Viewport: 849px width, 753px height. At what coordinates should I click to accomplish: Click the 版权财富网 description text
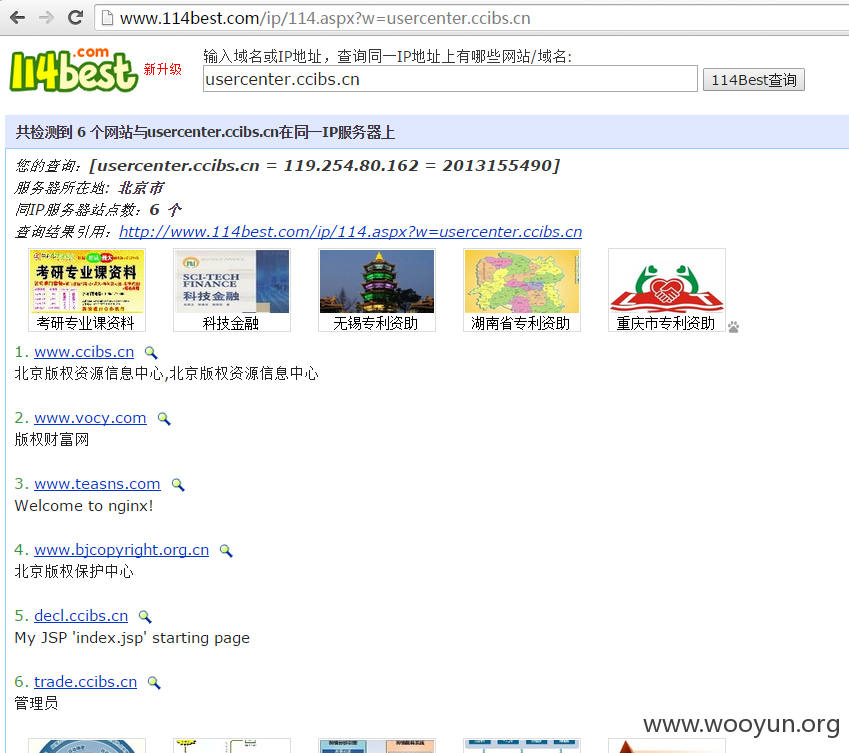click(52, 440)
